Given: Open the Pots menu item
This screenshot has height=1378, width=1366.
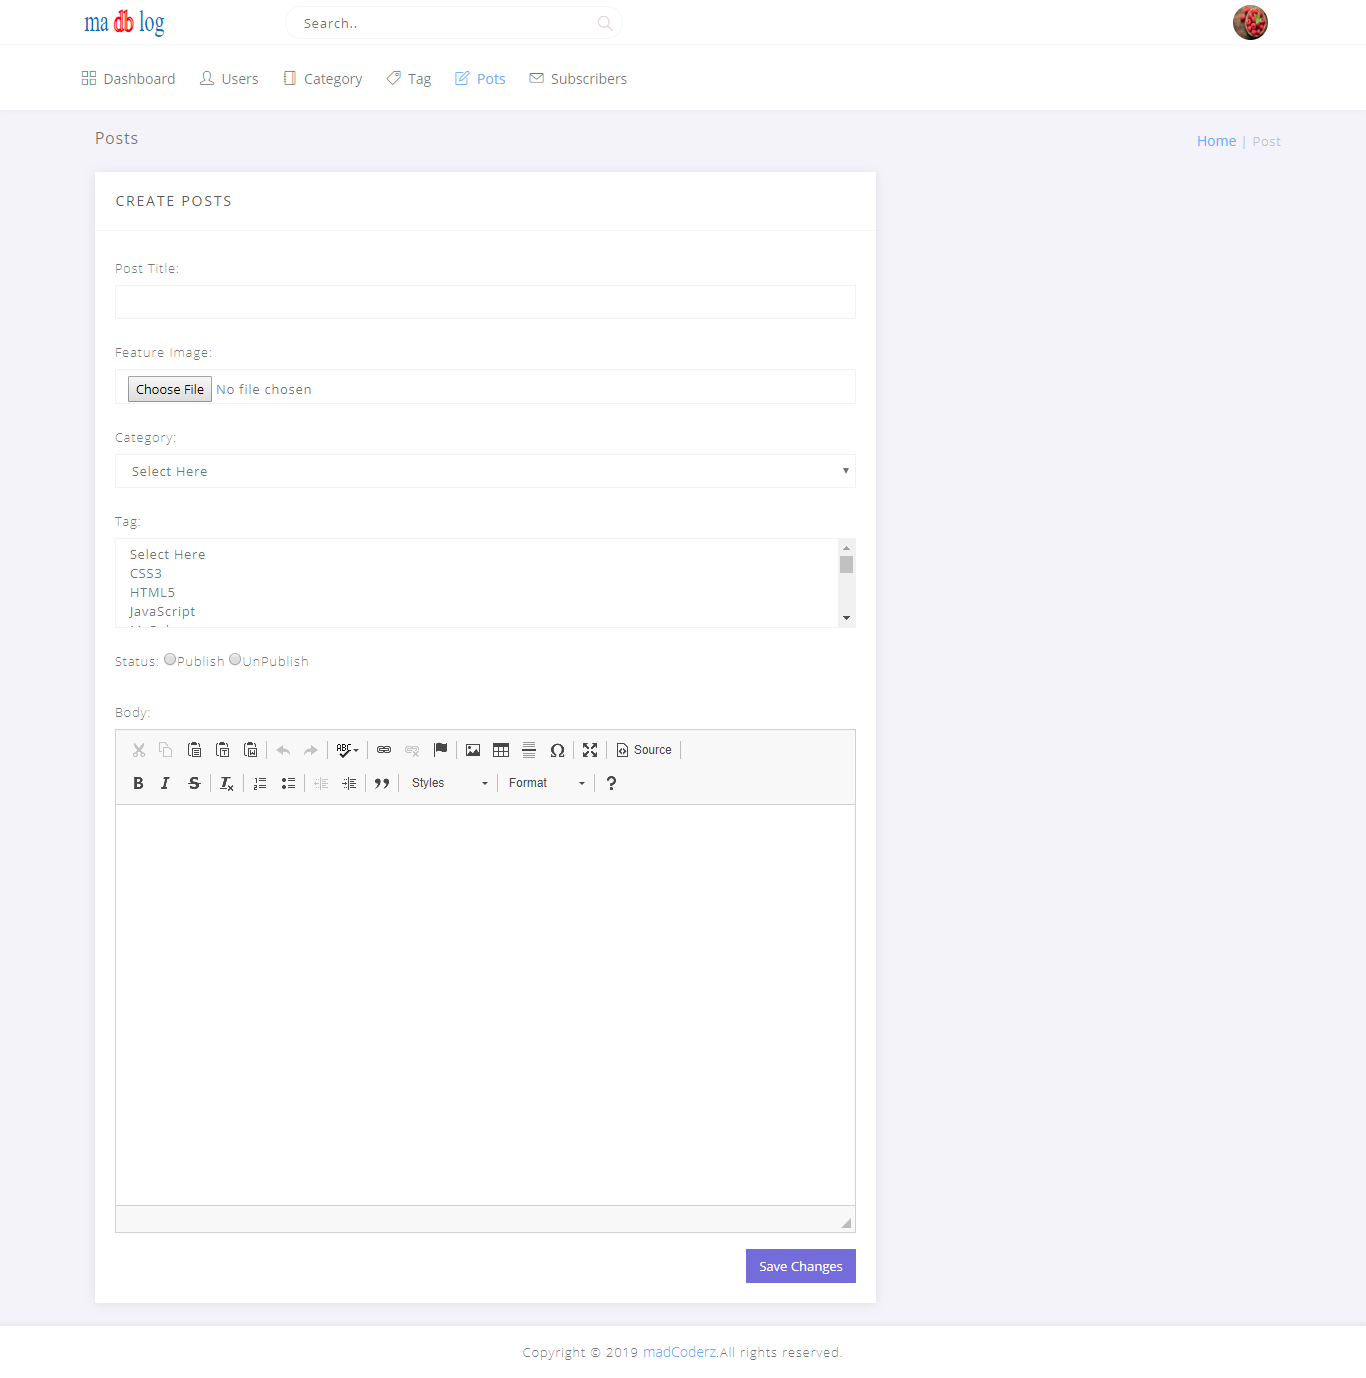Looking at the screenshot, I should tap(480, 79).
